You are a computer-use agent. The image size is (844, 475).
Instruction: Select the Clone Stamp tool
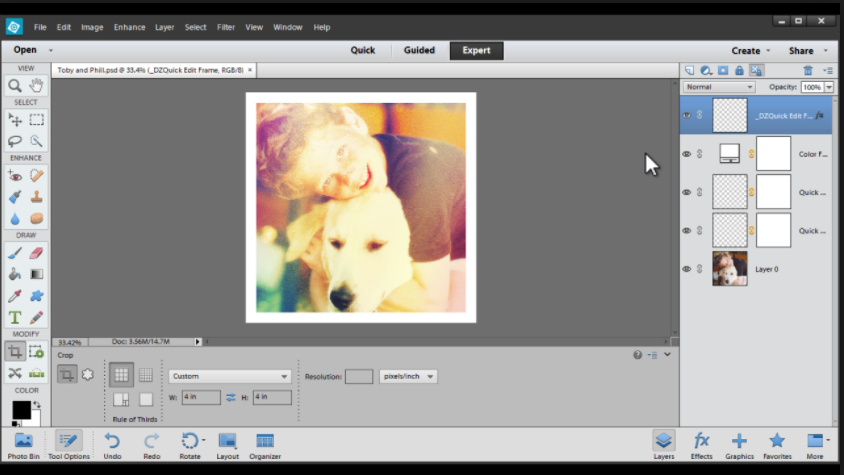(x=37, y=197)
